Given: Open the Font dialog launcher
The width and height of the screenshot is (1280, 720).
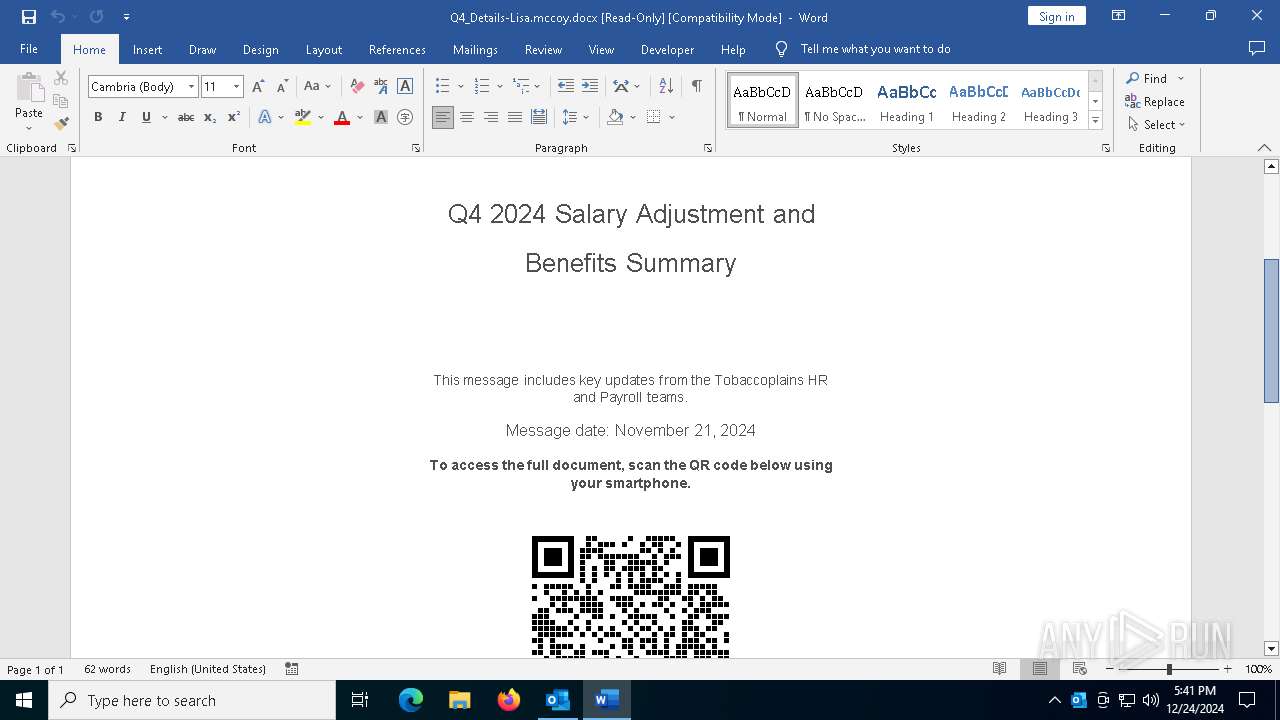Looking at the screenshot, I should [416, 148].
